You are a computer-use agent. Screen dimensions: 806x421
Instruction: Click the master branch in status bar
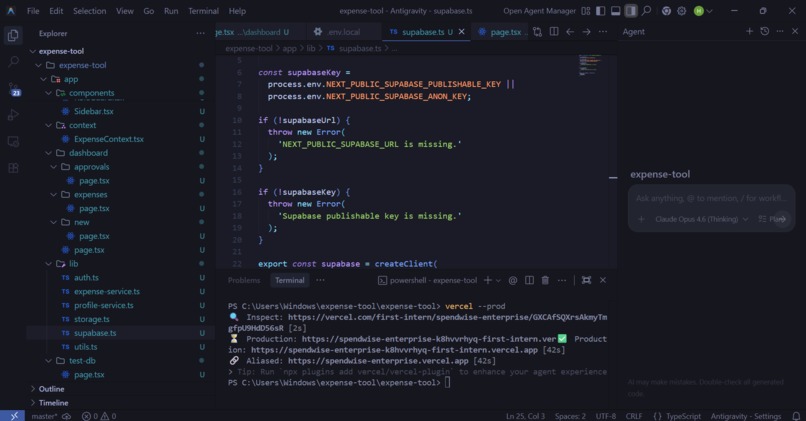[x=44, y=416]
